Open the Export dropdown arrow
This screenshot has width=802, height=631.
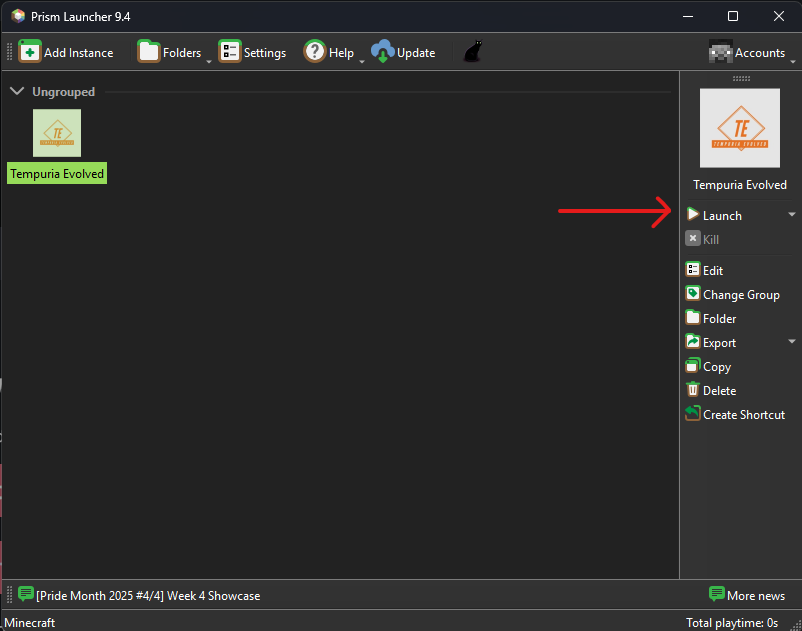pyautogui.click(x=792, y=341)
